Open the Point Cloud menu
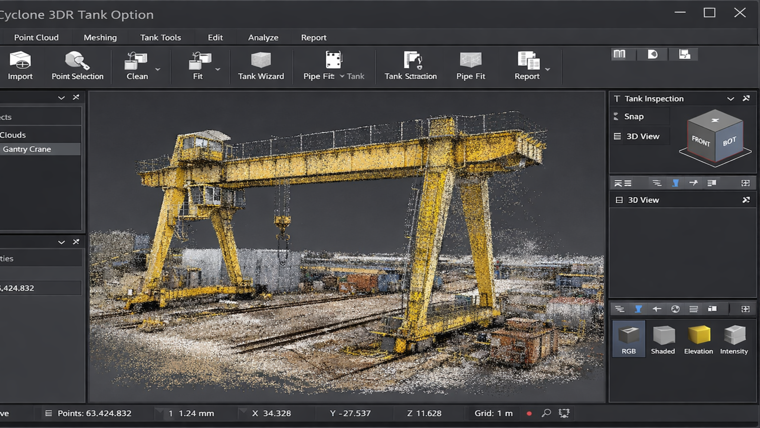 (x=36, y=37)
